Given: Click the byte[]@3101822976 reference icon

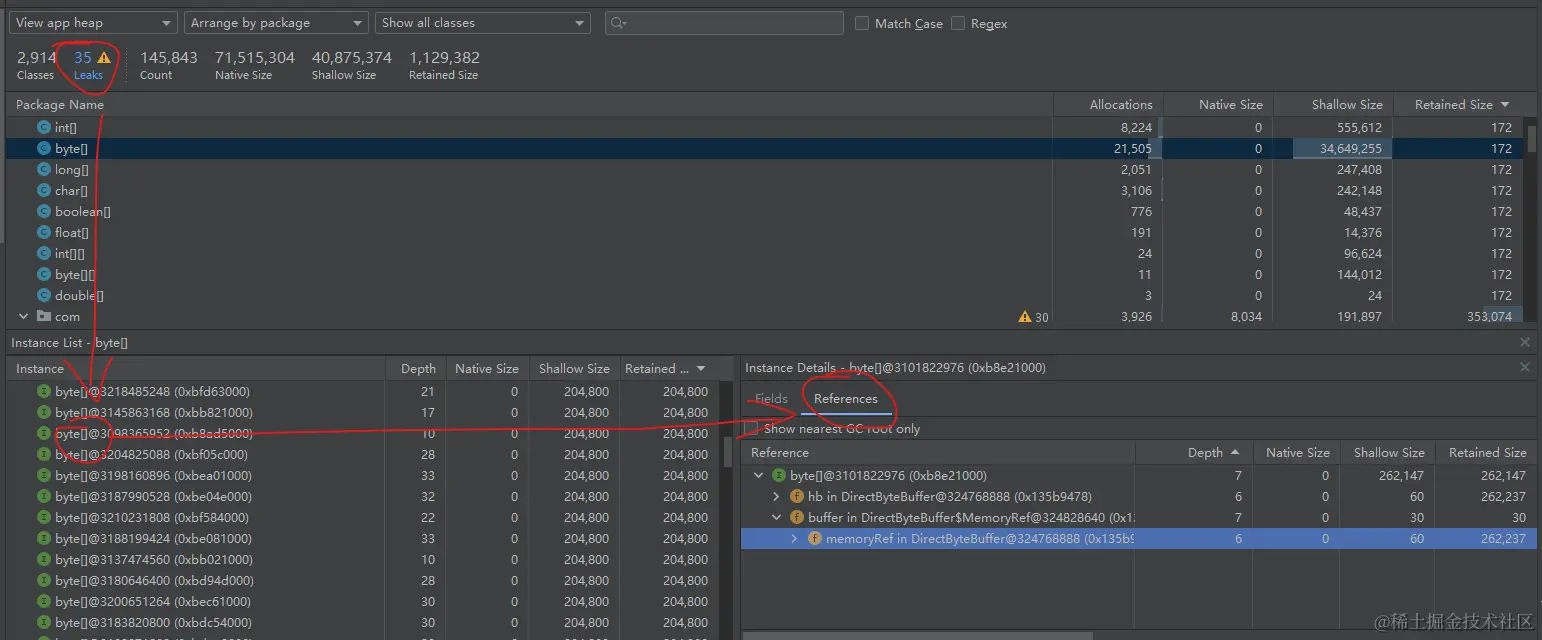Looking at the screenshot, I should pyautogui.click(x=779, y=475).
